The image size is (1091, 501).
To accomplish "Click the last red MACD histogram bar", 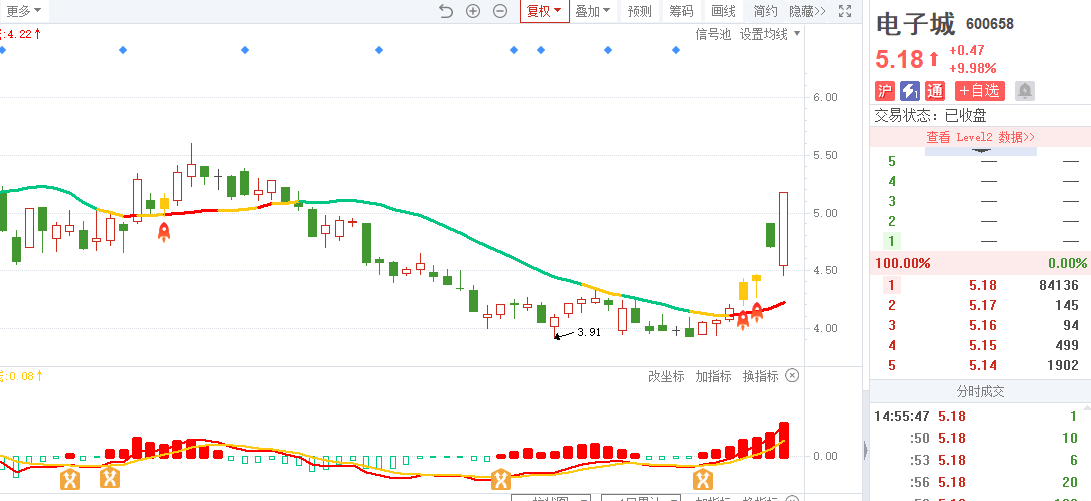I will coord(783,440).
